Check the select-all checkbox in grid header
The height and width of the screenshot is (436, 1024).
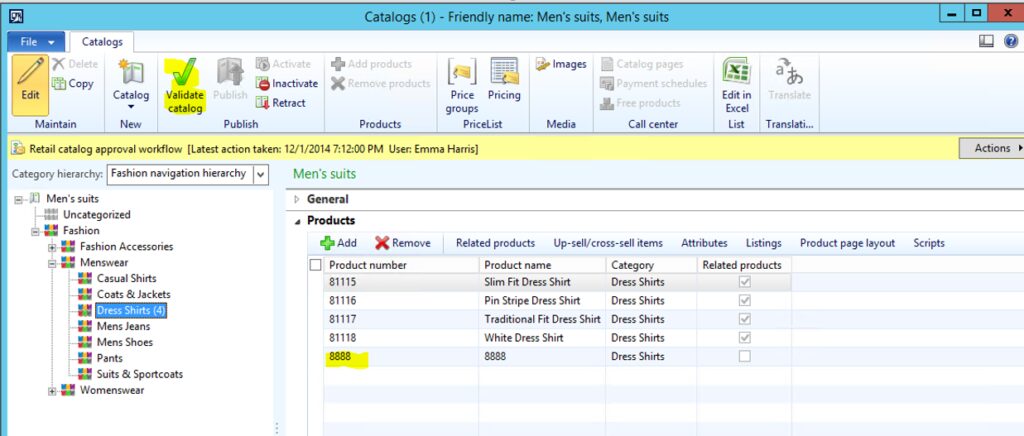[316, 265]
